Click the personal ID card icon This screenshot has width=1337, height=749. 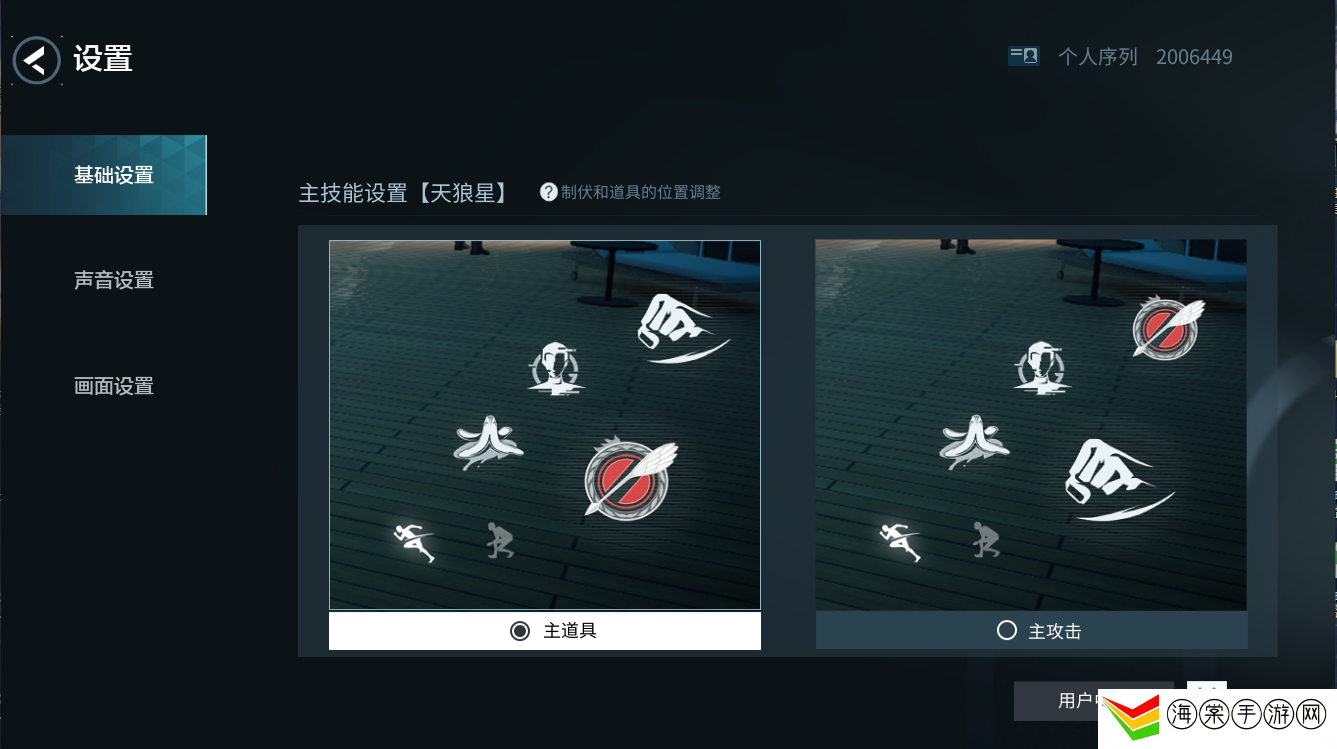tap(1023, 56)
